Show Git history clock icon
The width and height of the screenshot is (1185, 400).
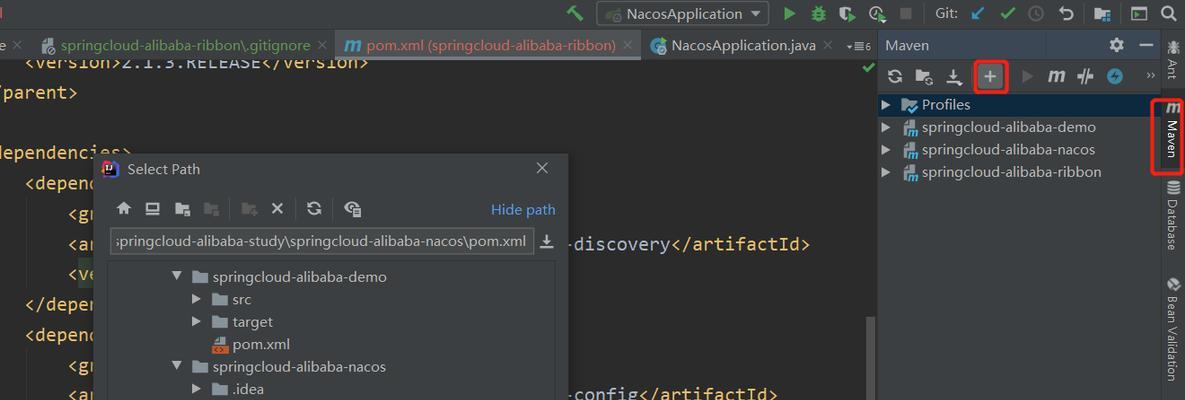point(1036,14)
